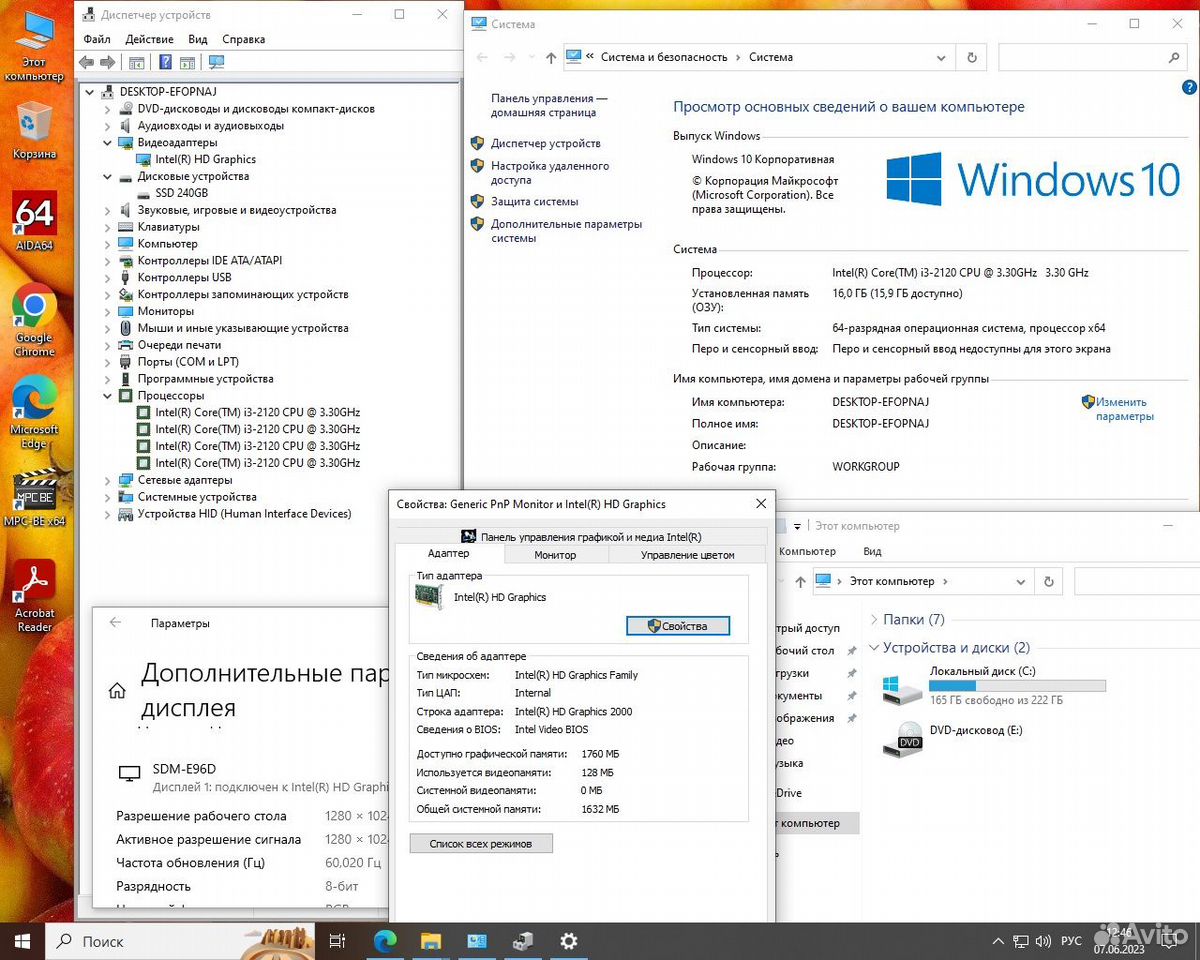Click the search field in System window

[x=1093, y=58]
